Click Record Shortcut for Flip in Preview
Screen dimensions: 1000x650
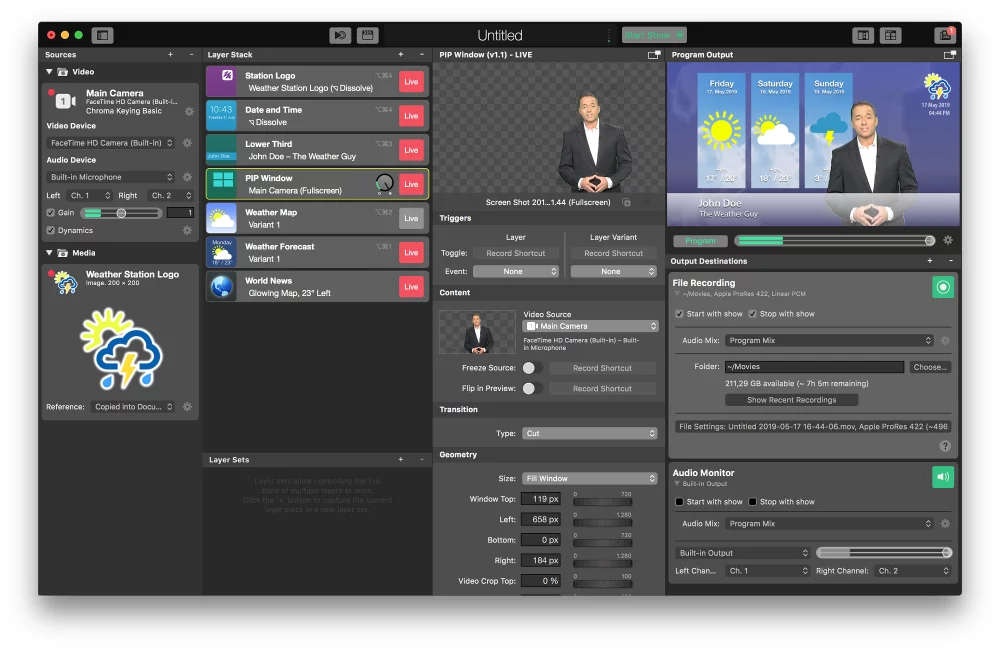coord(602,388)
